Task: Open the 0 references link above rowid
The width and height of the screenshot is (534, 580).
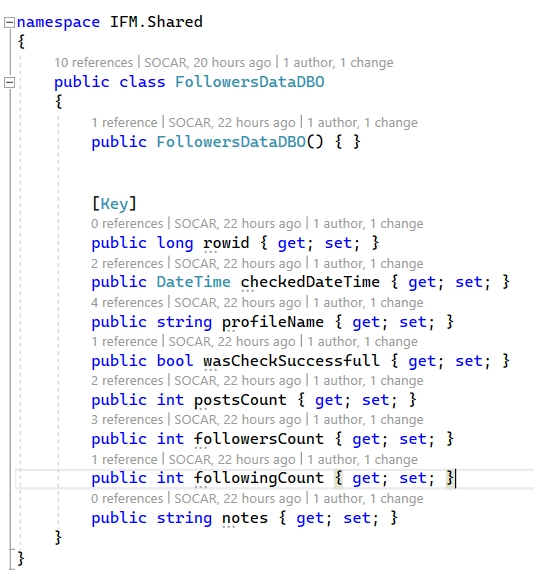Action: (x=127, y=223)
